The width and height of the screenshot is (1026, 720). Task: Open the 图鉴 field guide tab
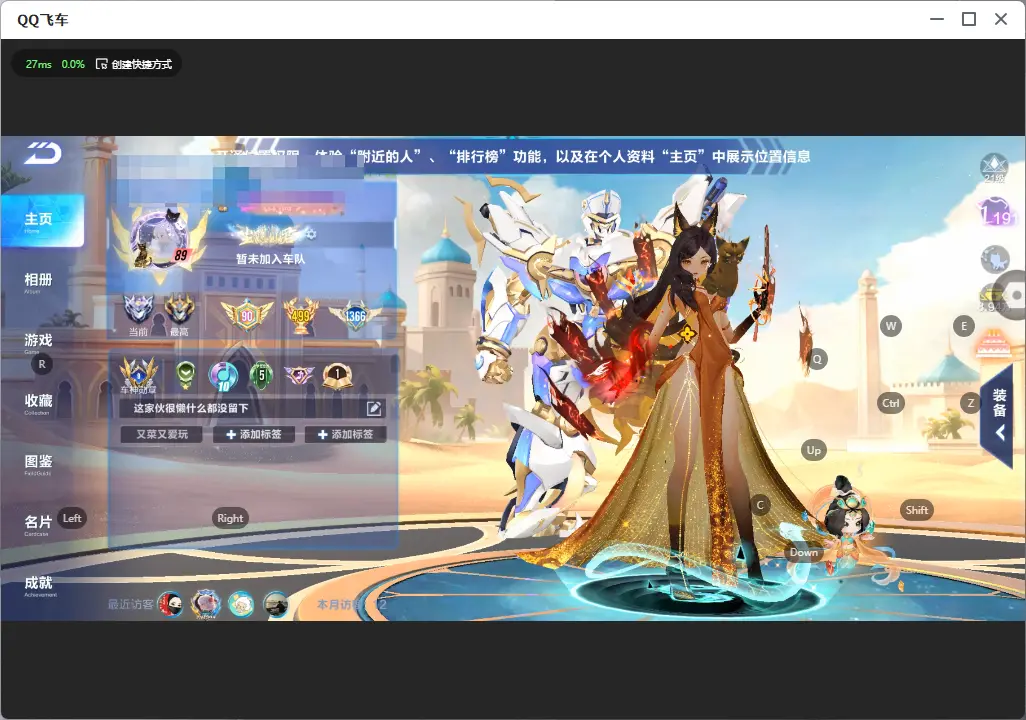click(38, 463)
